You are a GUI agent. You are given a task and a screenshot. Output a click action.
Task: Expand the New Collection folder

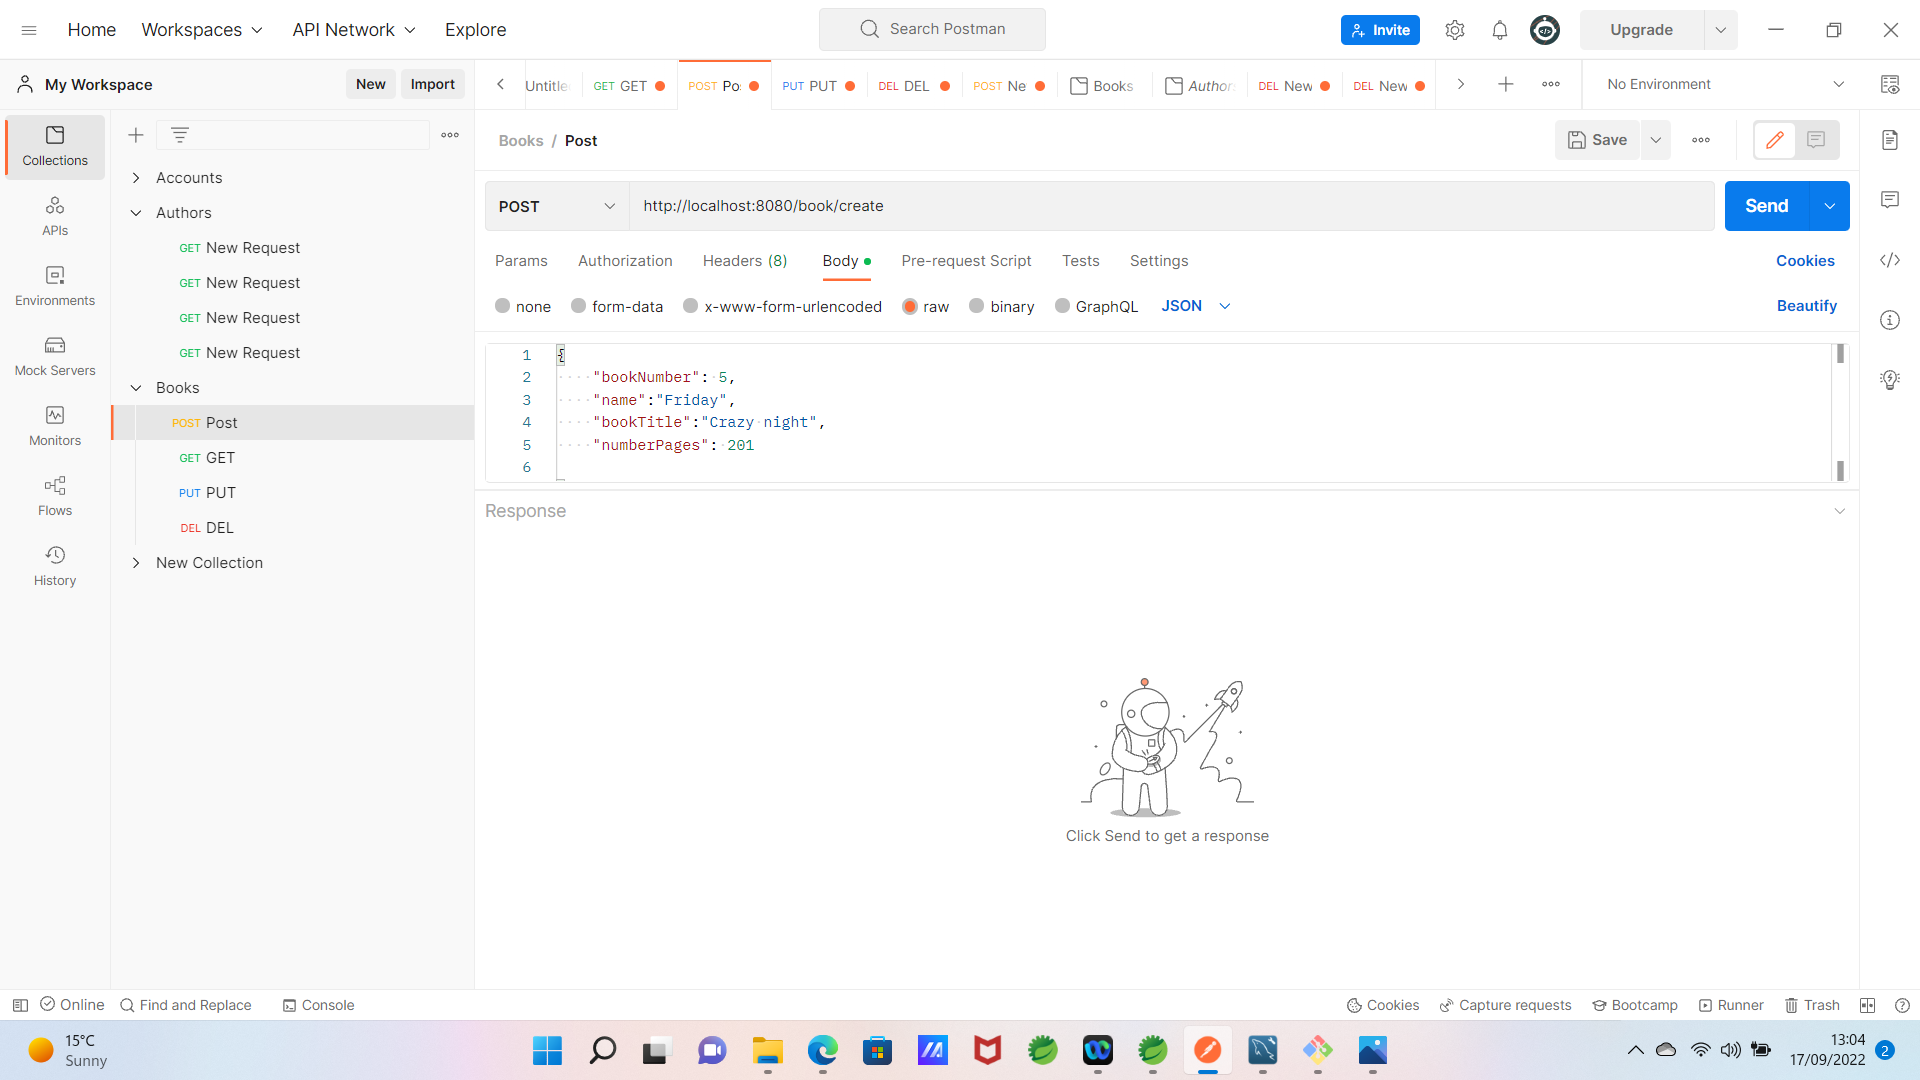tap(136, 563)
